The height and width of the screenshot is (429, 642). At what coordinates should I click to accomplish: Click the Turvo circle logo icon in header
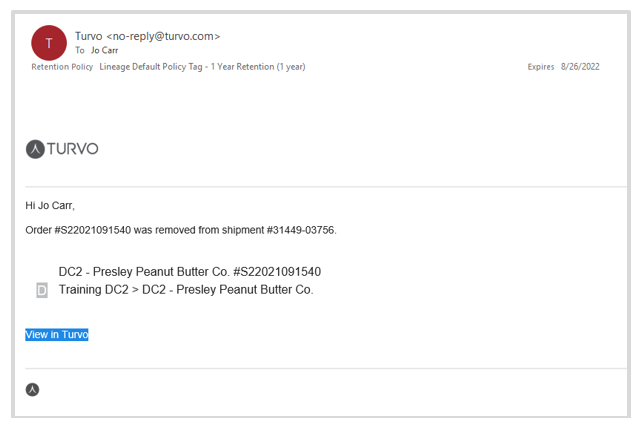tap(35, 149)
